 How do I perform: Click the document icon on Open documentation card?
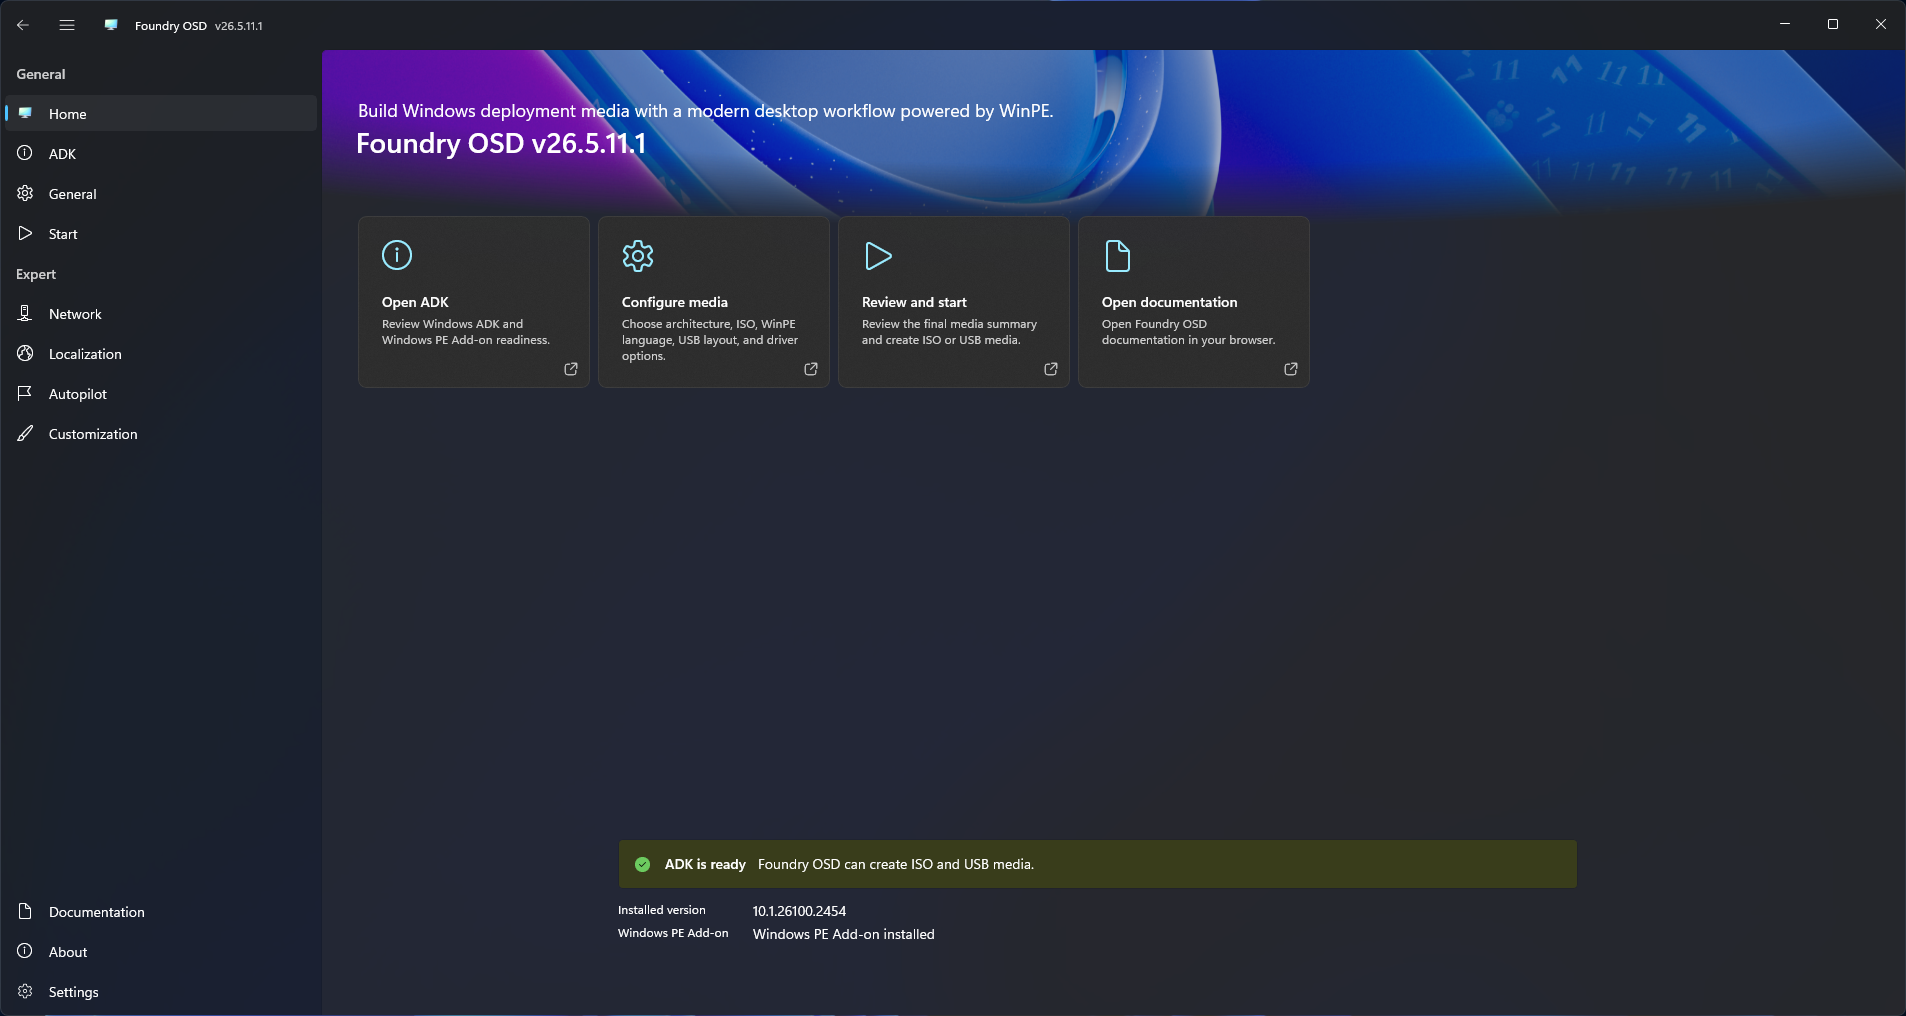coord(1118,256)
